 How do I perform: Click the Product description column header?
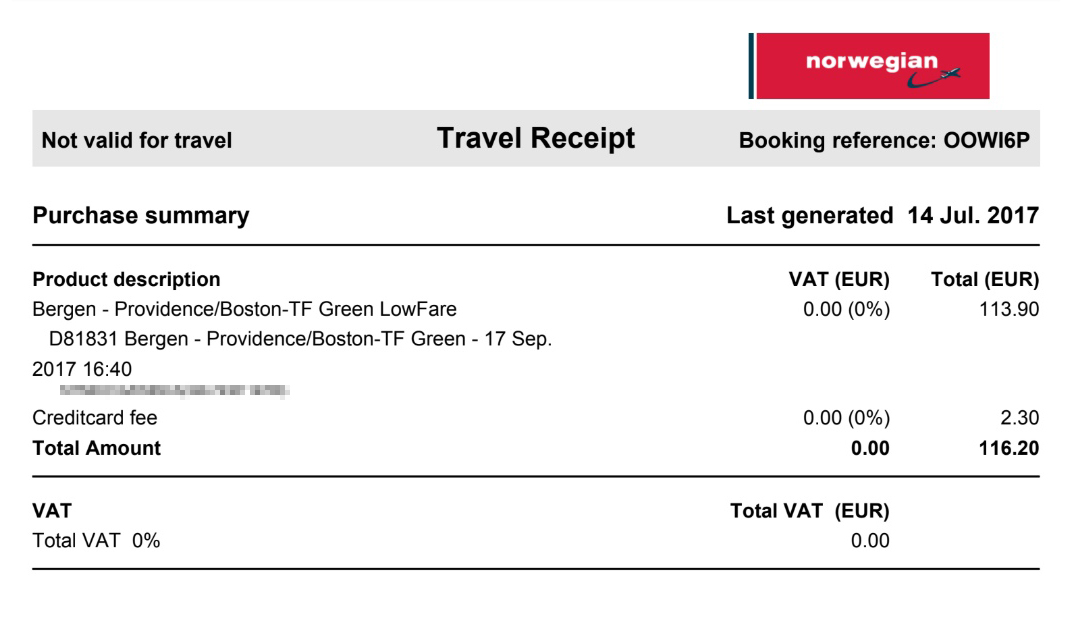[x=126, y=279]
